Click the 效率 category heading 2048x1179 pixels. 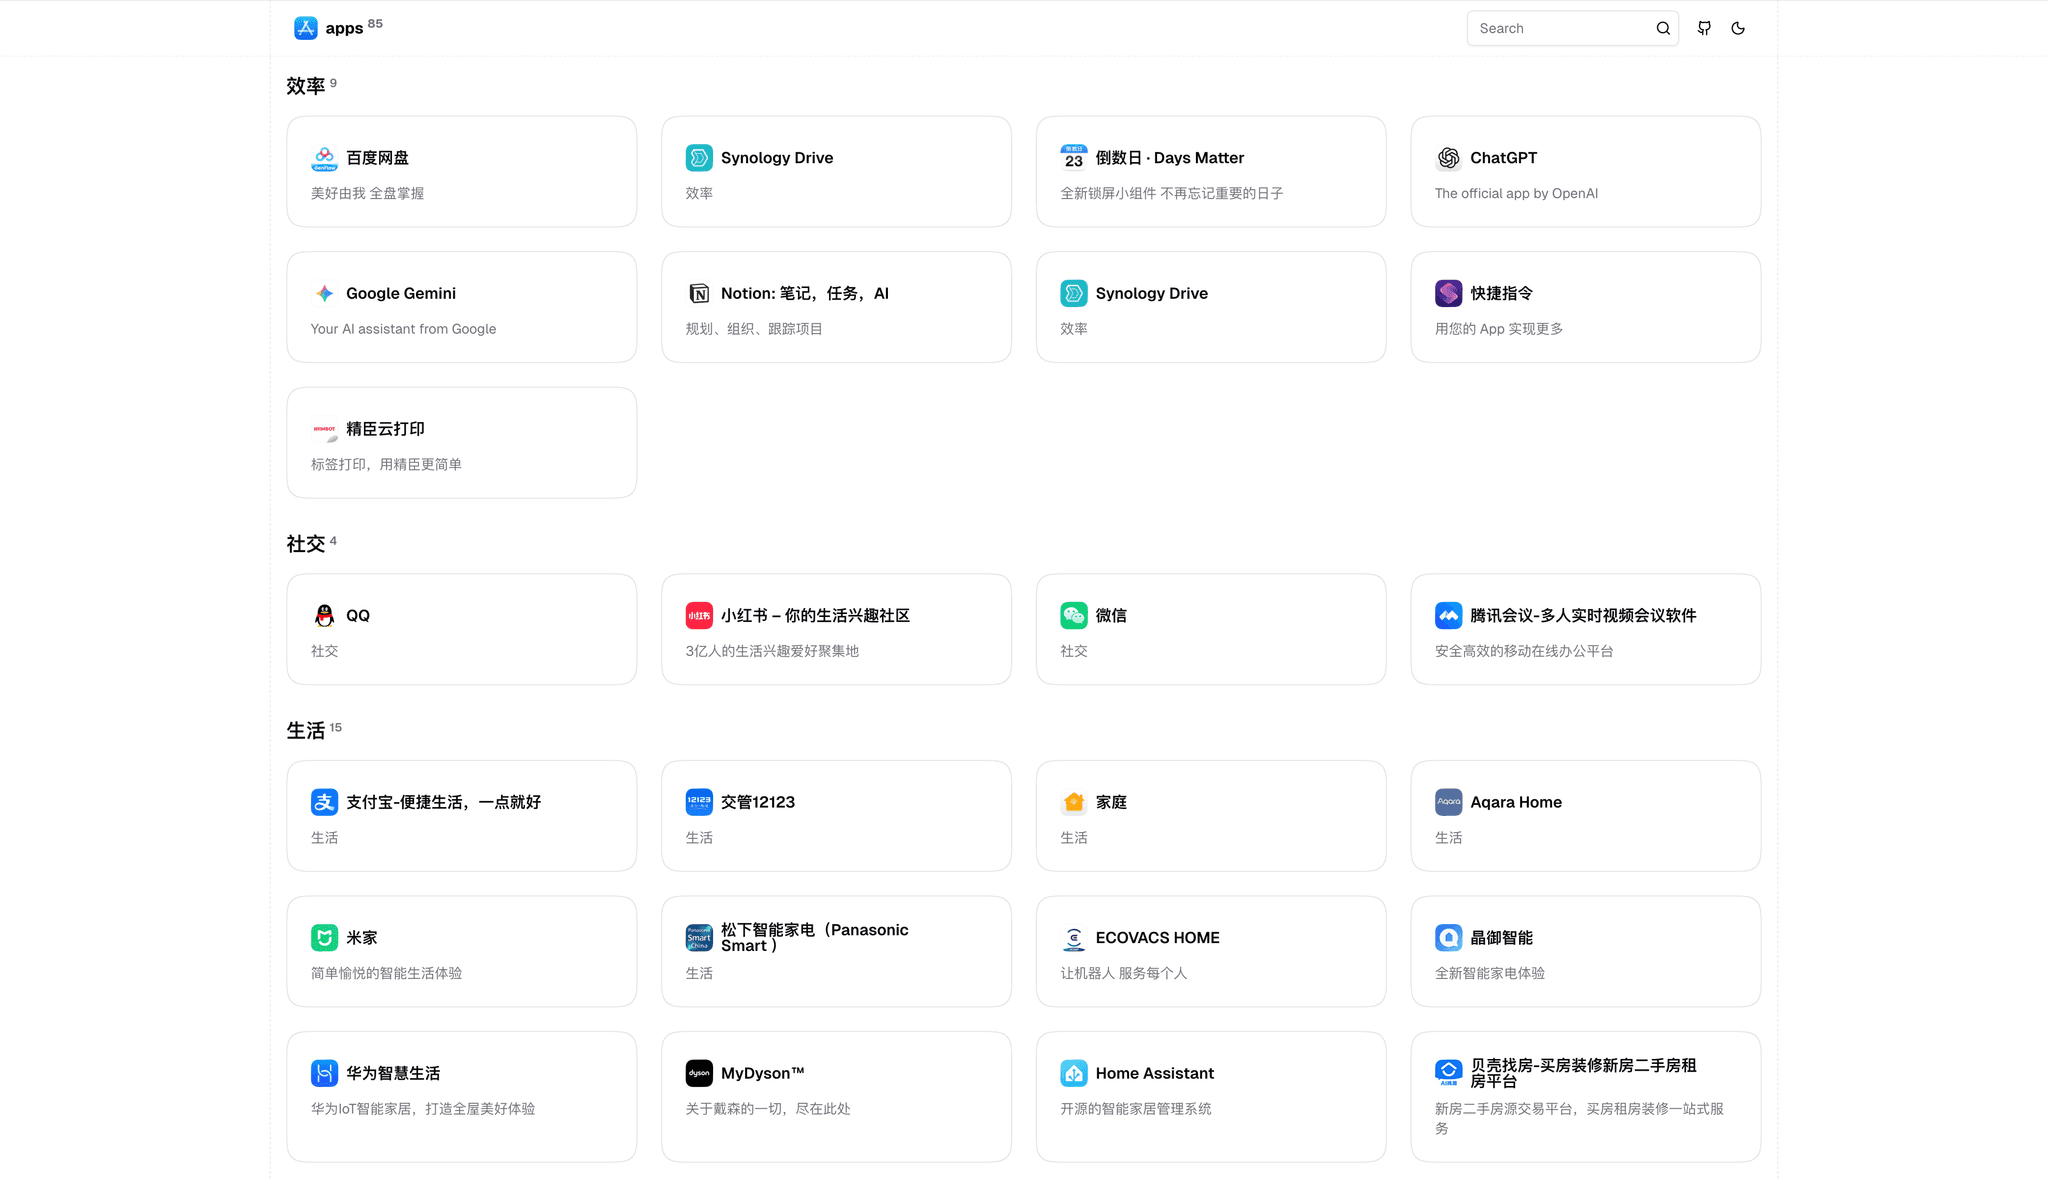click(306, 86)
